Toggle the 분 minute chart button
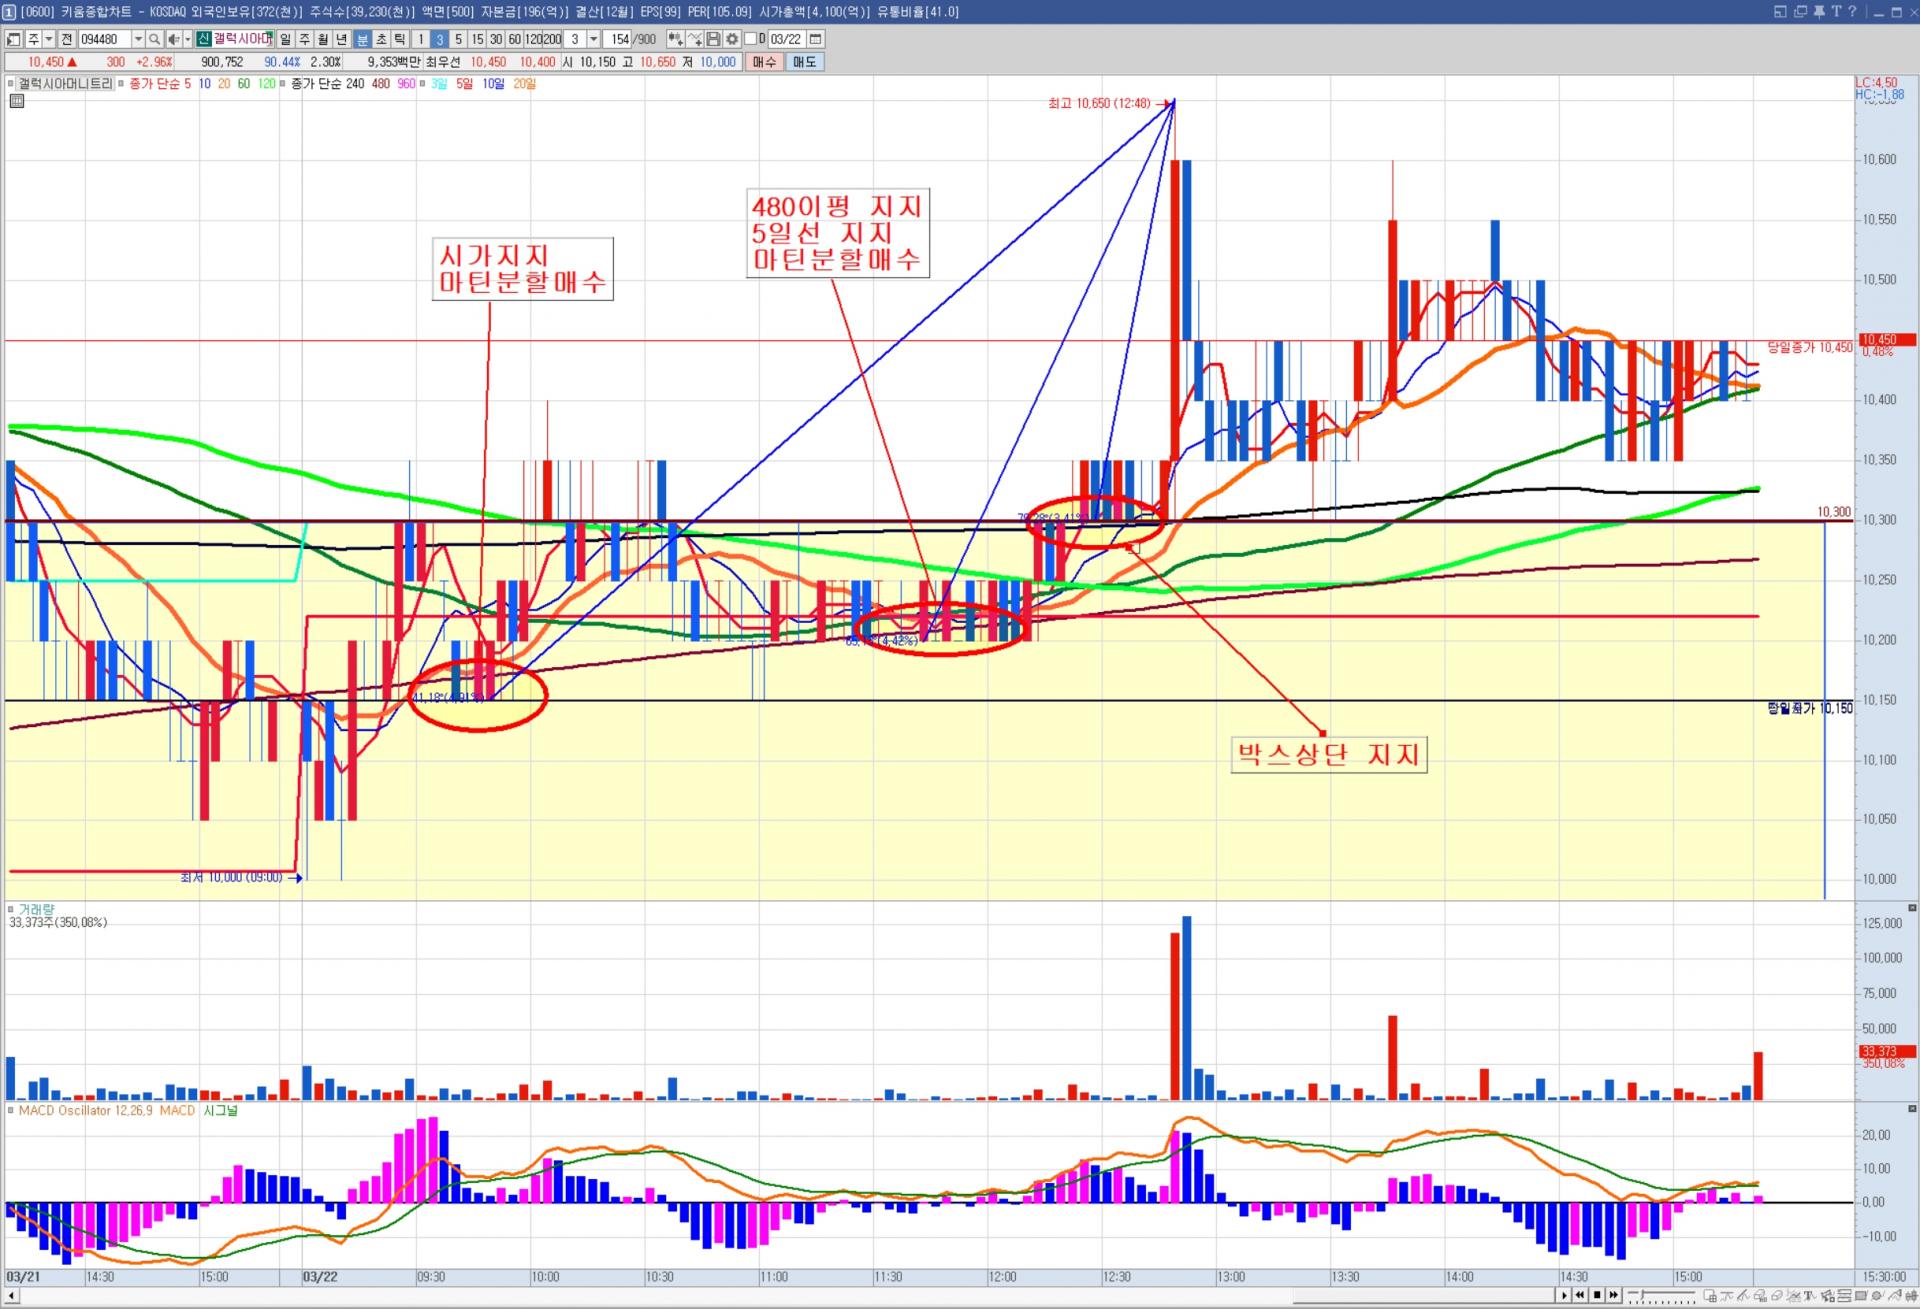This screenshot has height=1309, width=1920. point(362,39)
